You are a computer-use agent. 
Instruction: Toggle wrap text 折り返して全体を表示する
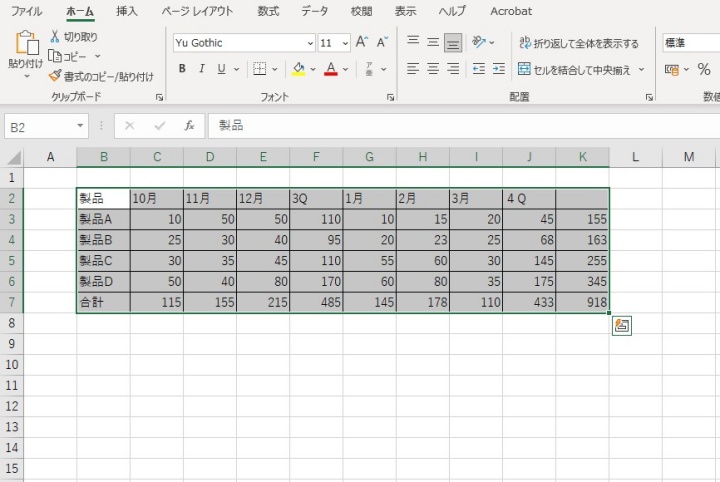point(579,43)
